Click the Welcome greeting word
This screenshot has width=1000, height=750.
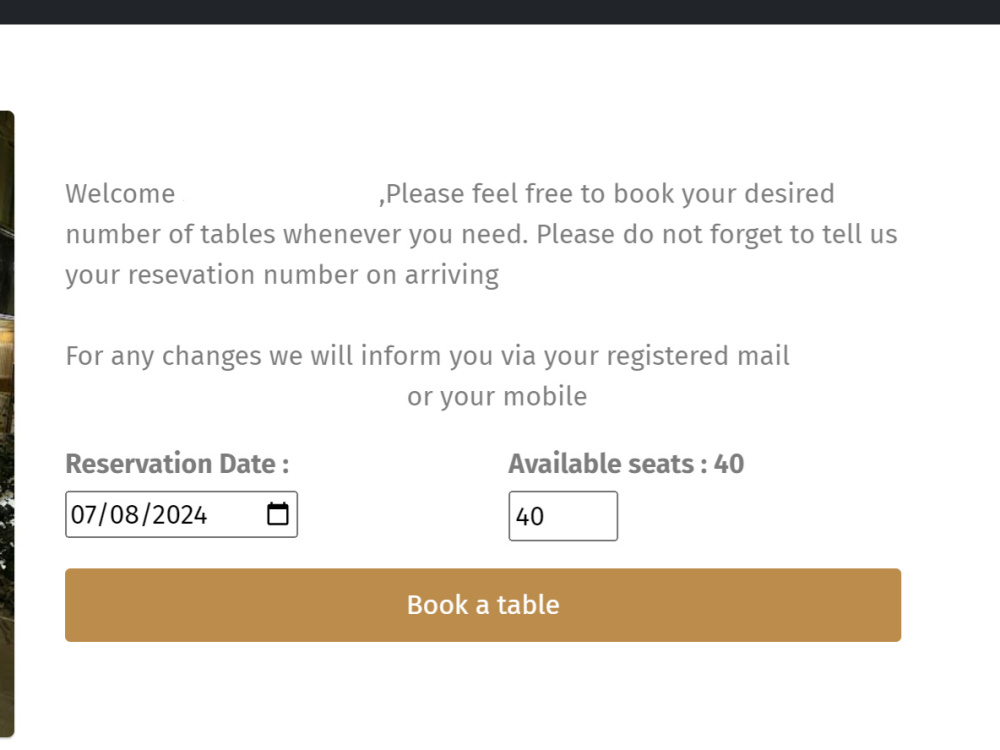coord(120,194)
